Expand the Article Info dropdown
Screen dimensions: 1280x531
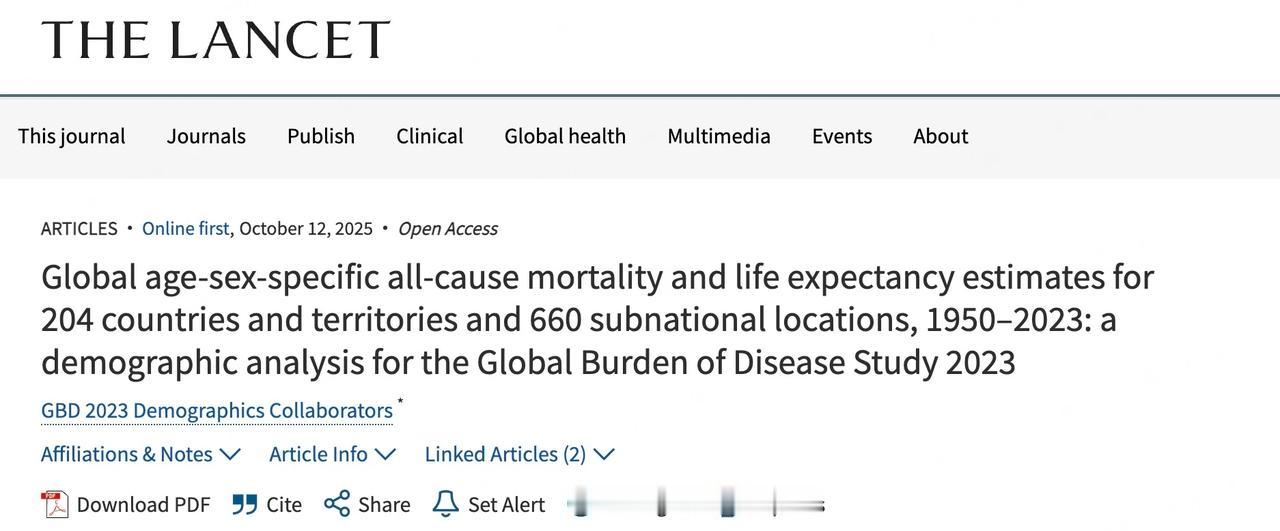tap(332, 454)
